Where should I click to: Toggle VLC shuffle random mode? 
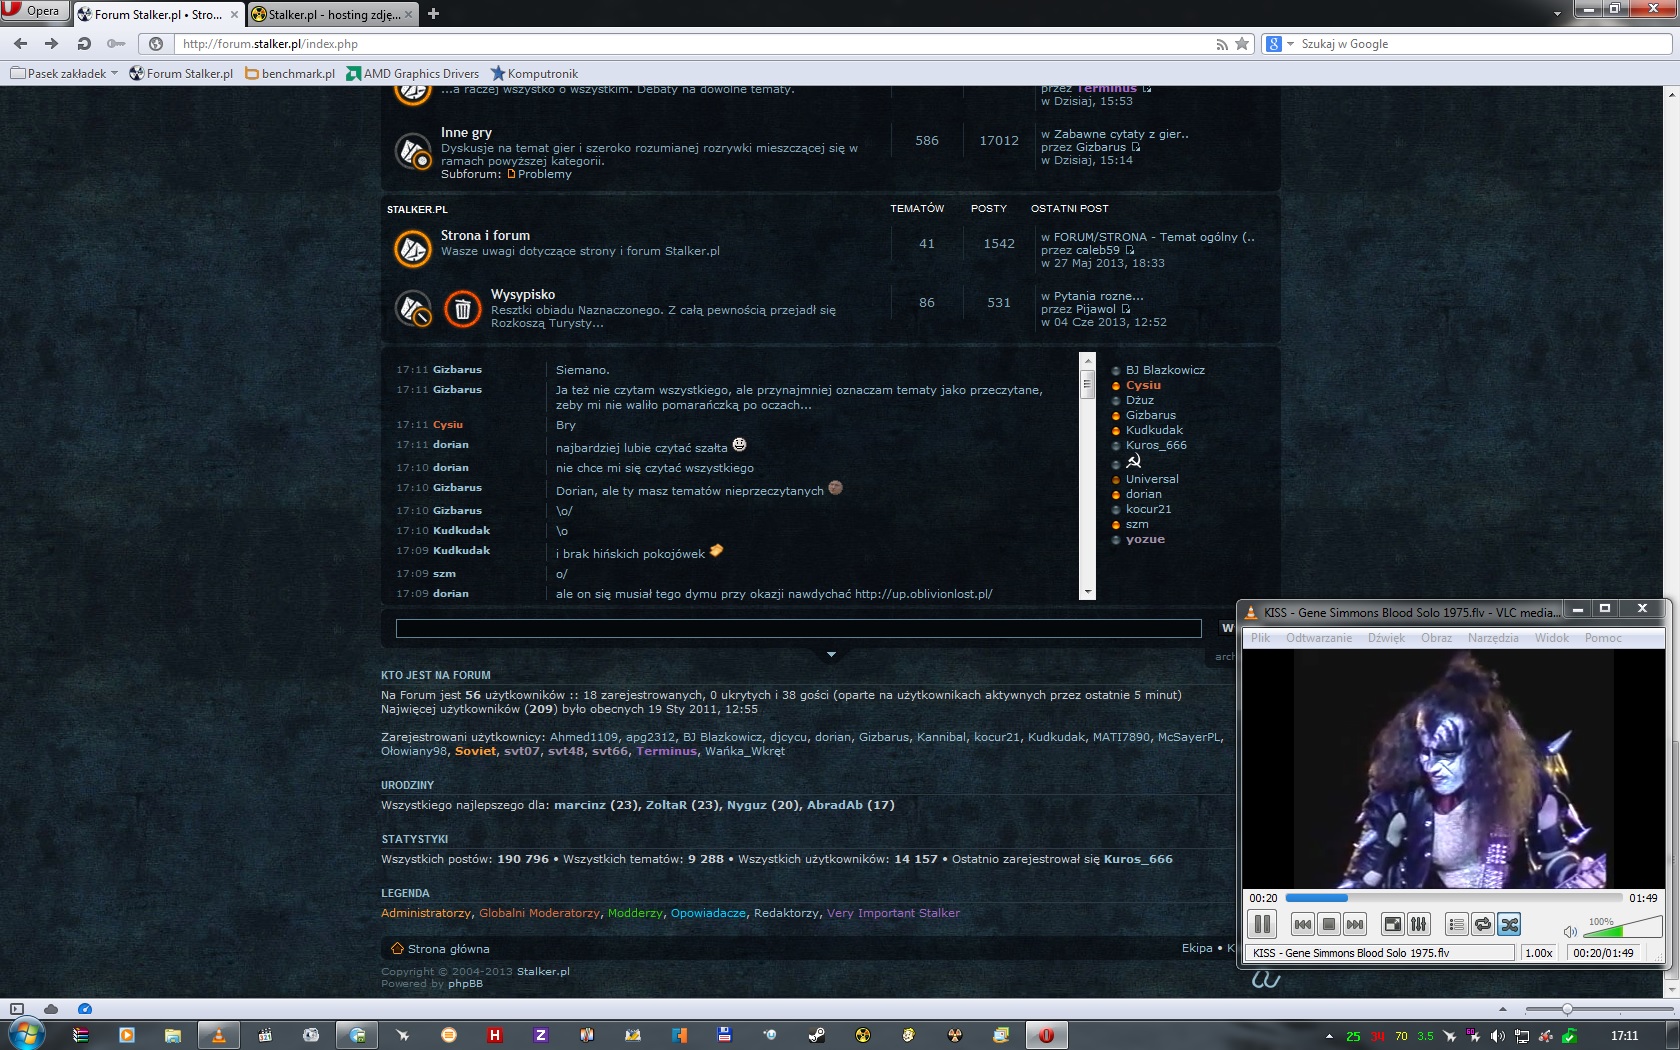(x=1509, y=924)
